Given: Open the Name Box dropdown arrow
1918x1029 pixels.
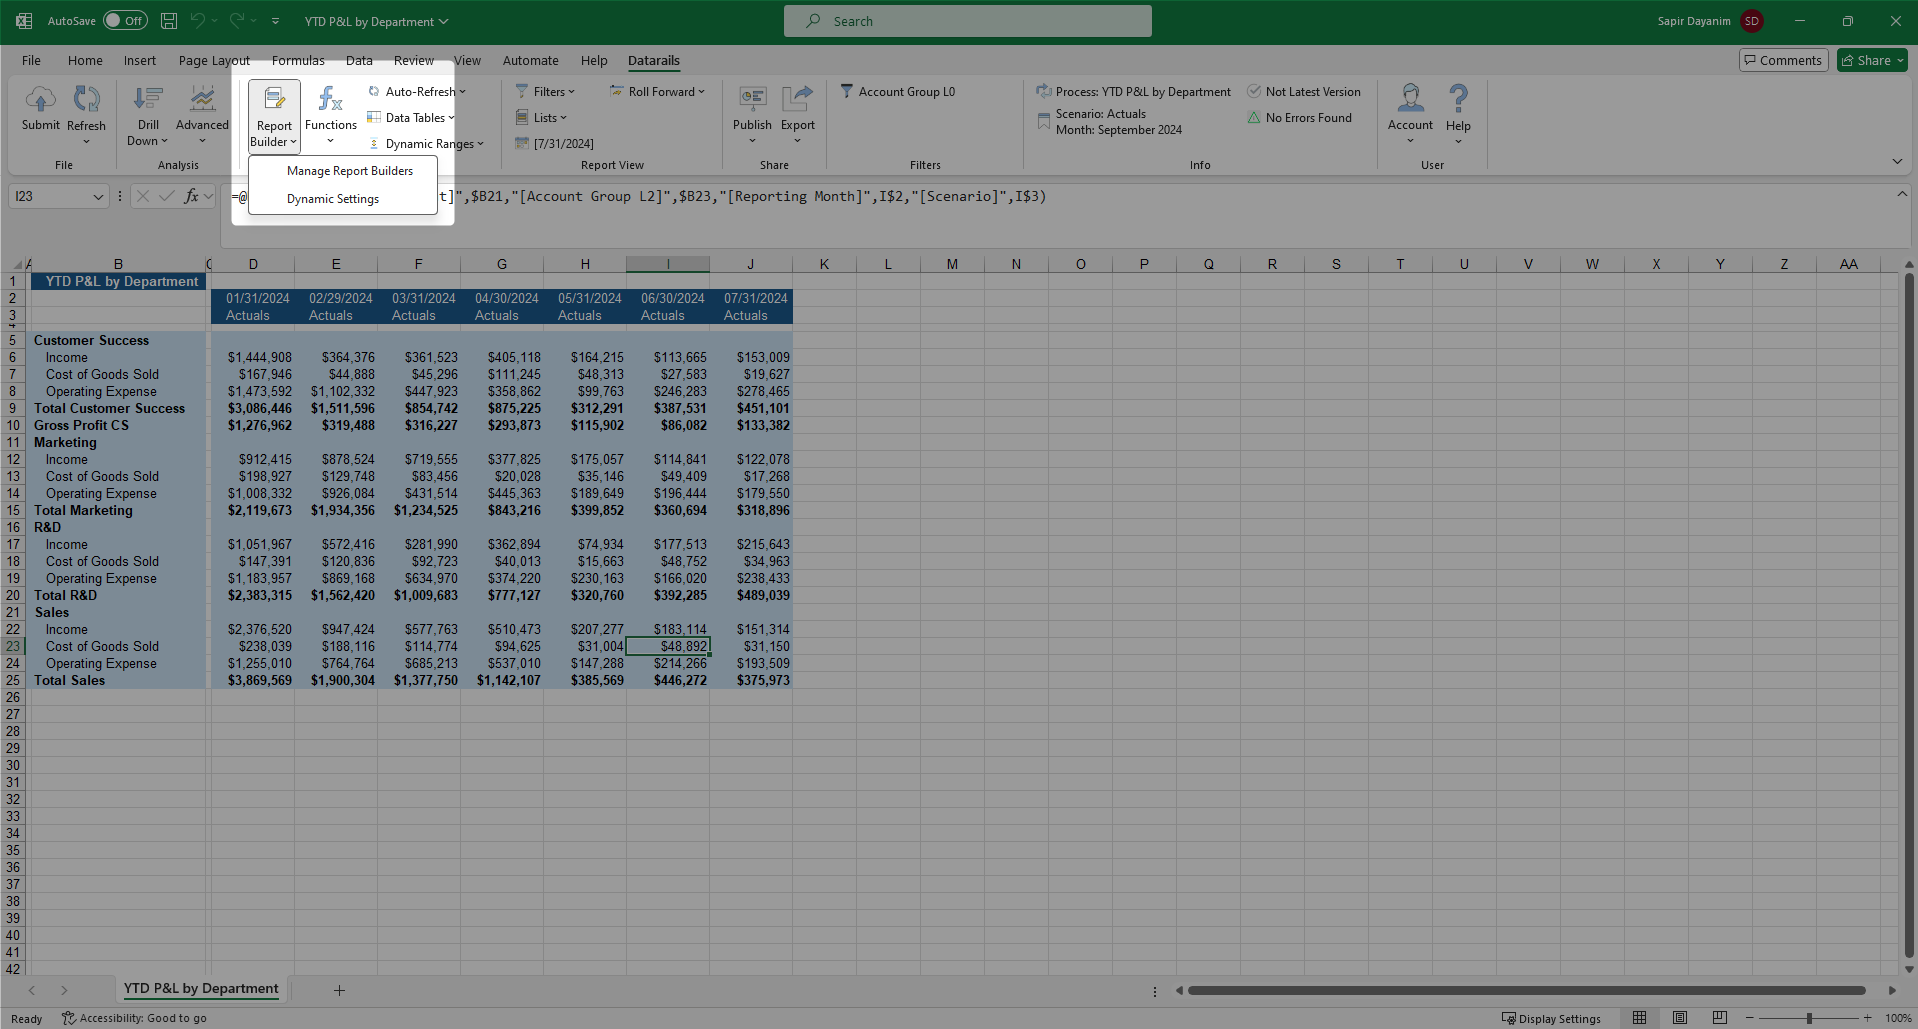Looking at the screenshot, I should (98, 197).
